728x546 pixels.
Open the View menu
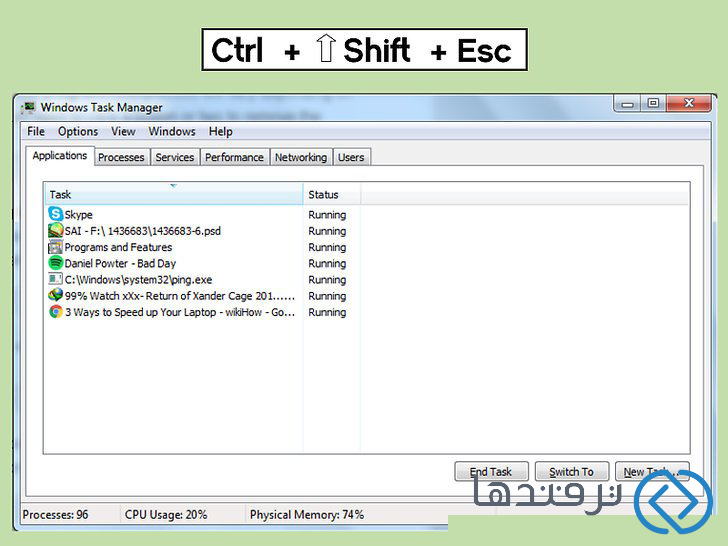[123, 131]
